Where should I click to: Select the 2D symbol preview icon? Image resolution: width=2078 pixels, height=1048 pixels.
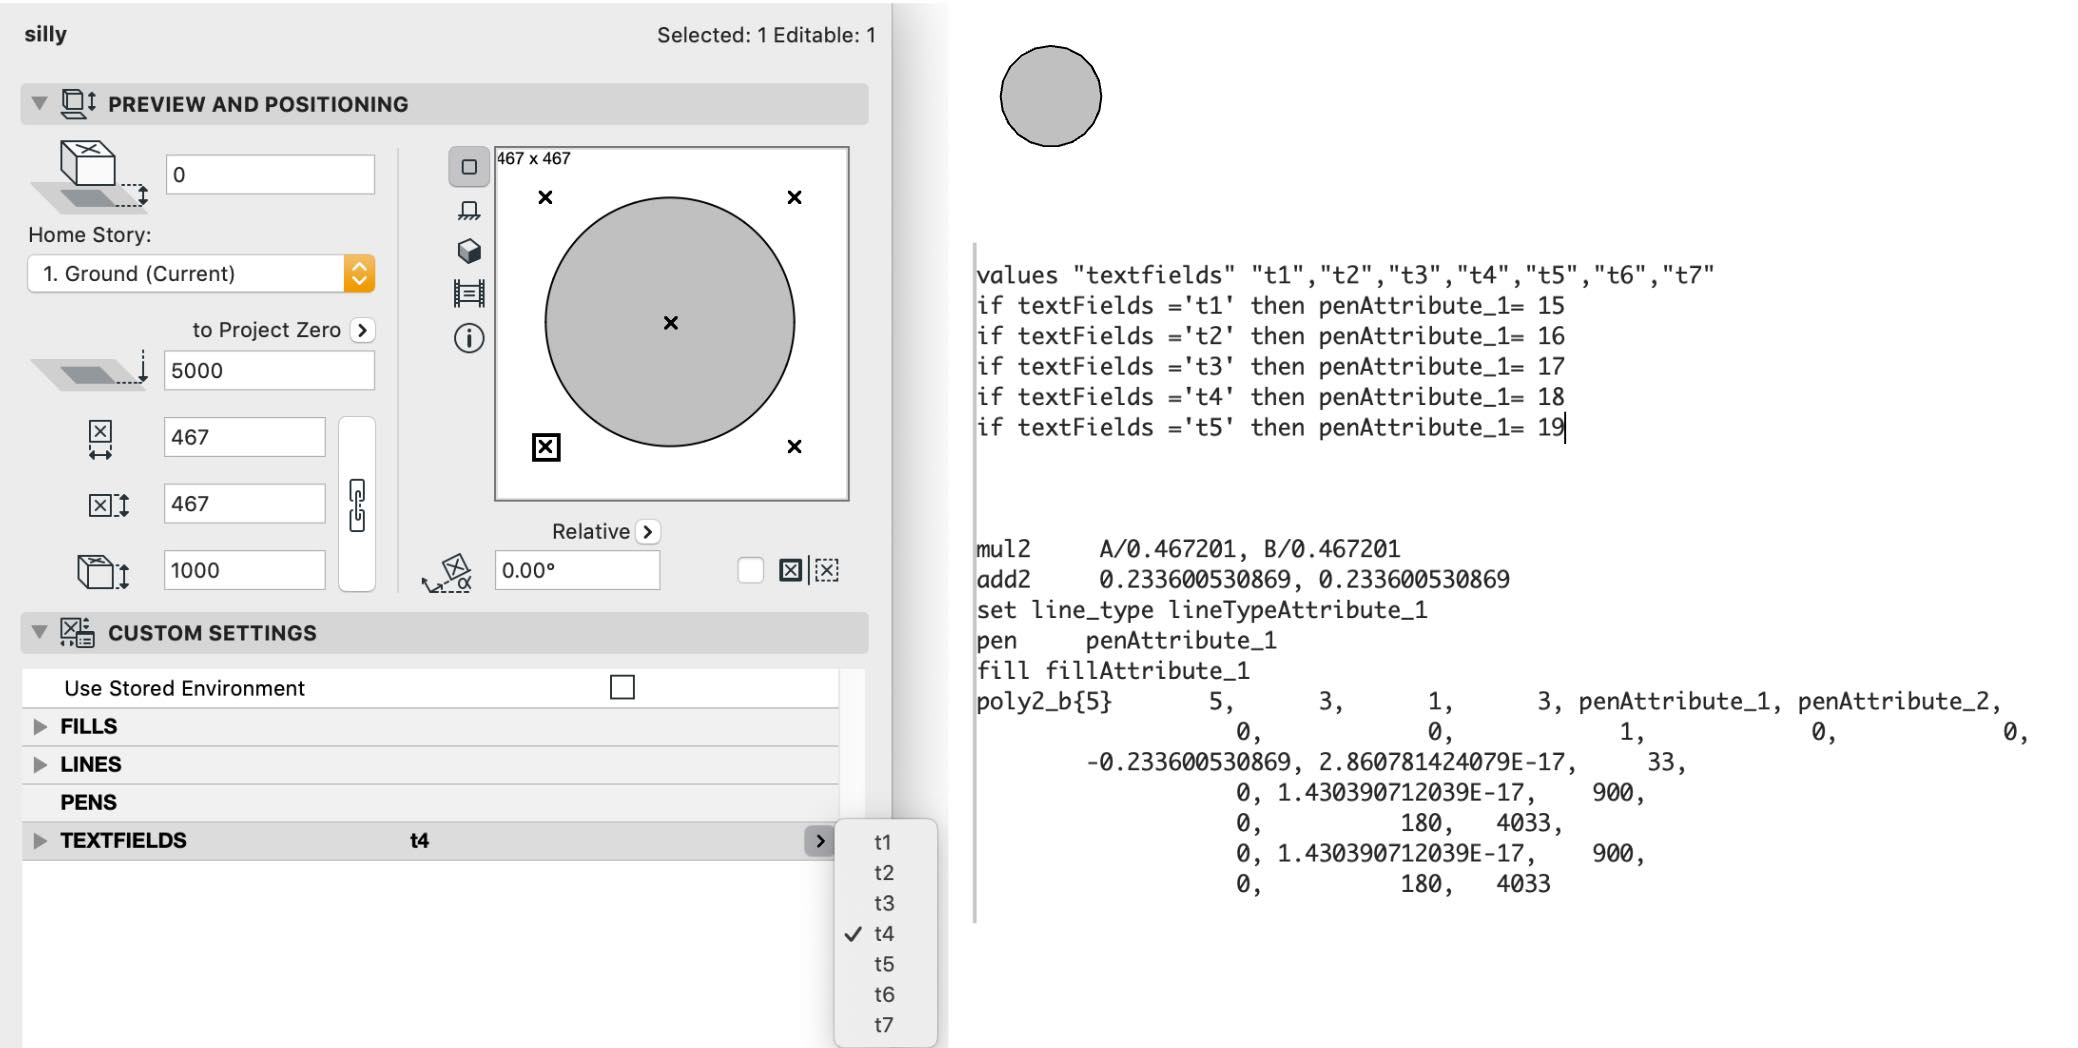point(468,167)
